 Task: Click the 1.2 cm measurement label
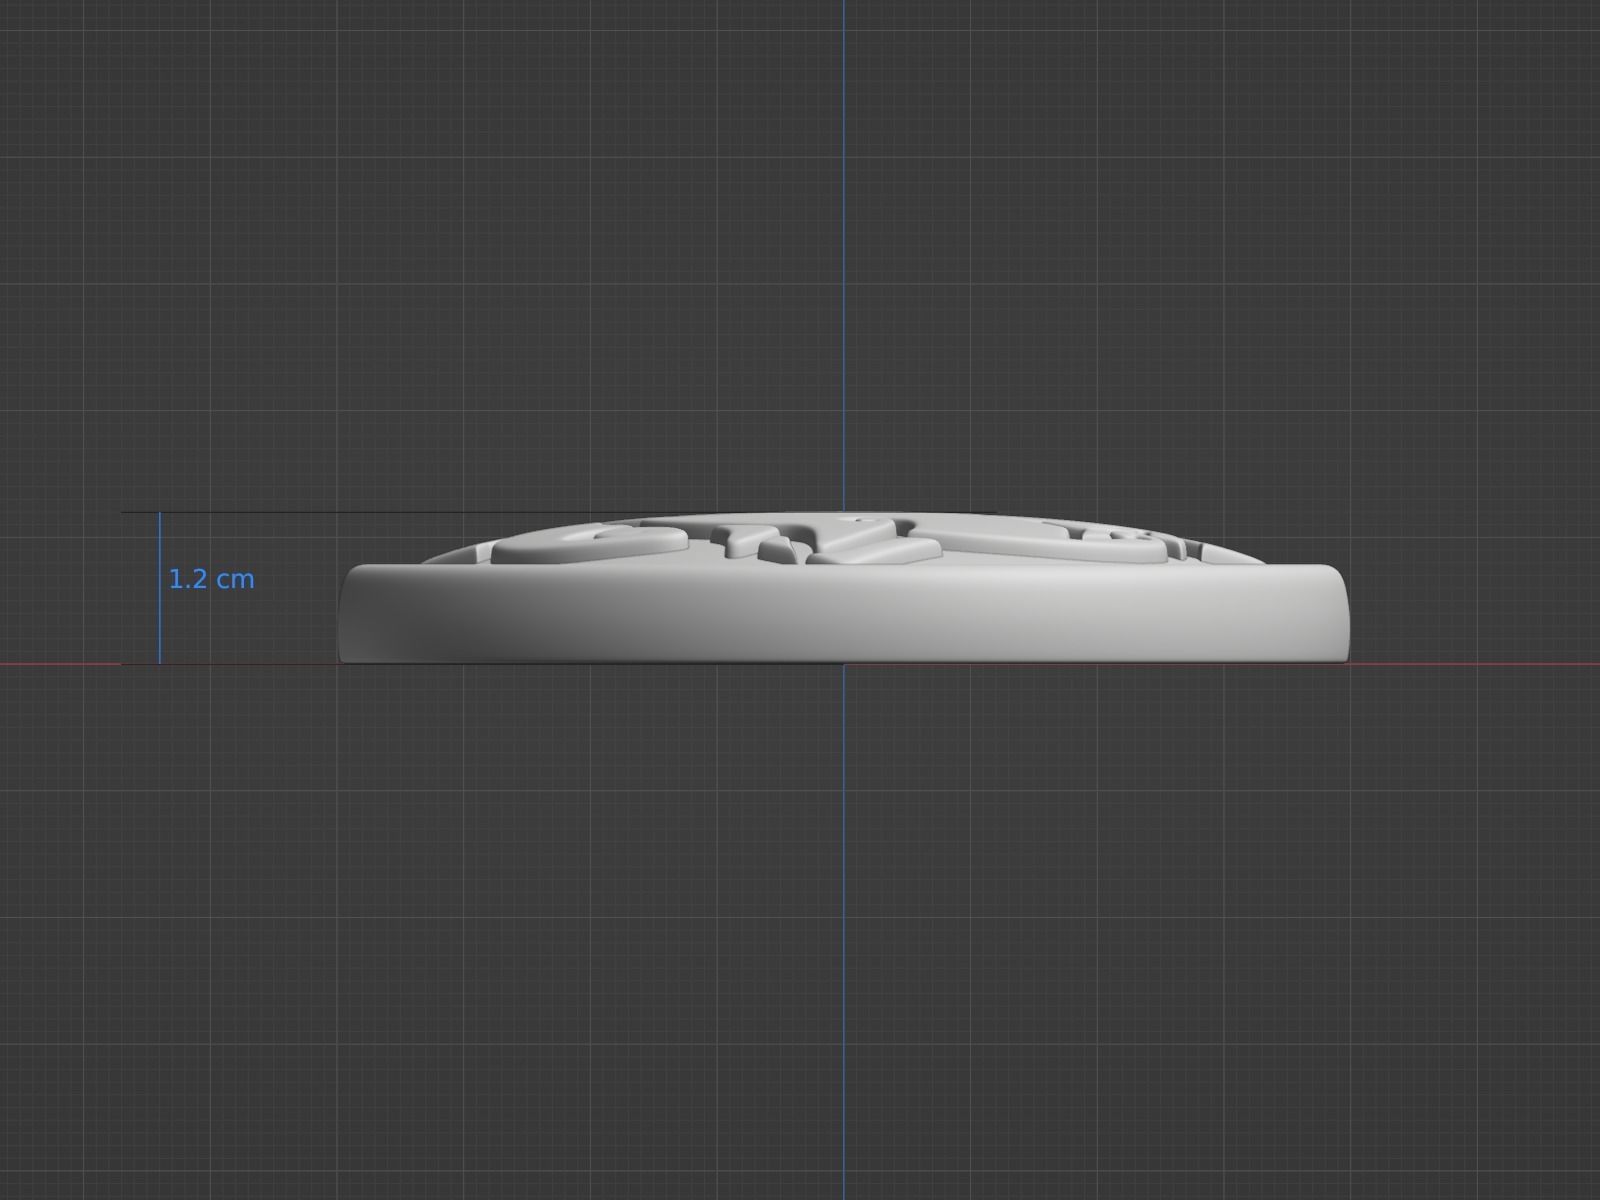click(211, 578)
